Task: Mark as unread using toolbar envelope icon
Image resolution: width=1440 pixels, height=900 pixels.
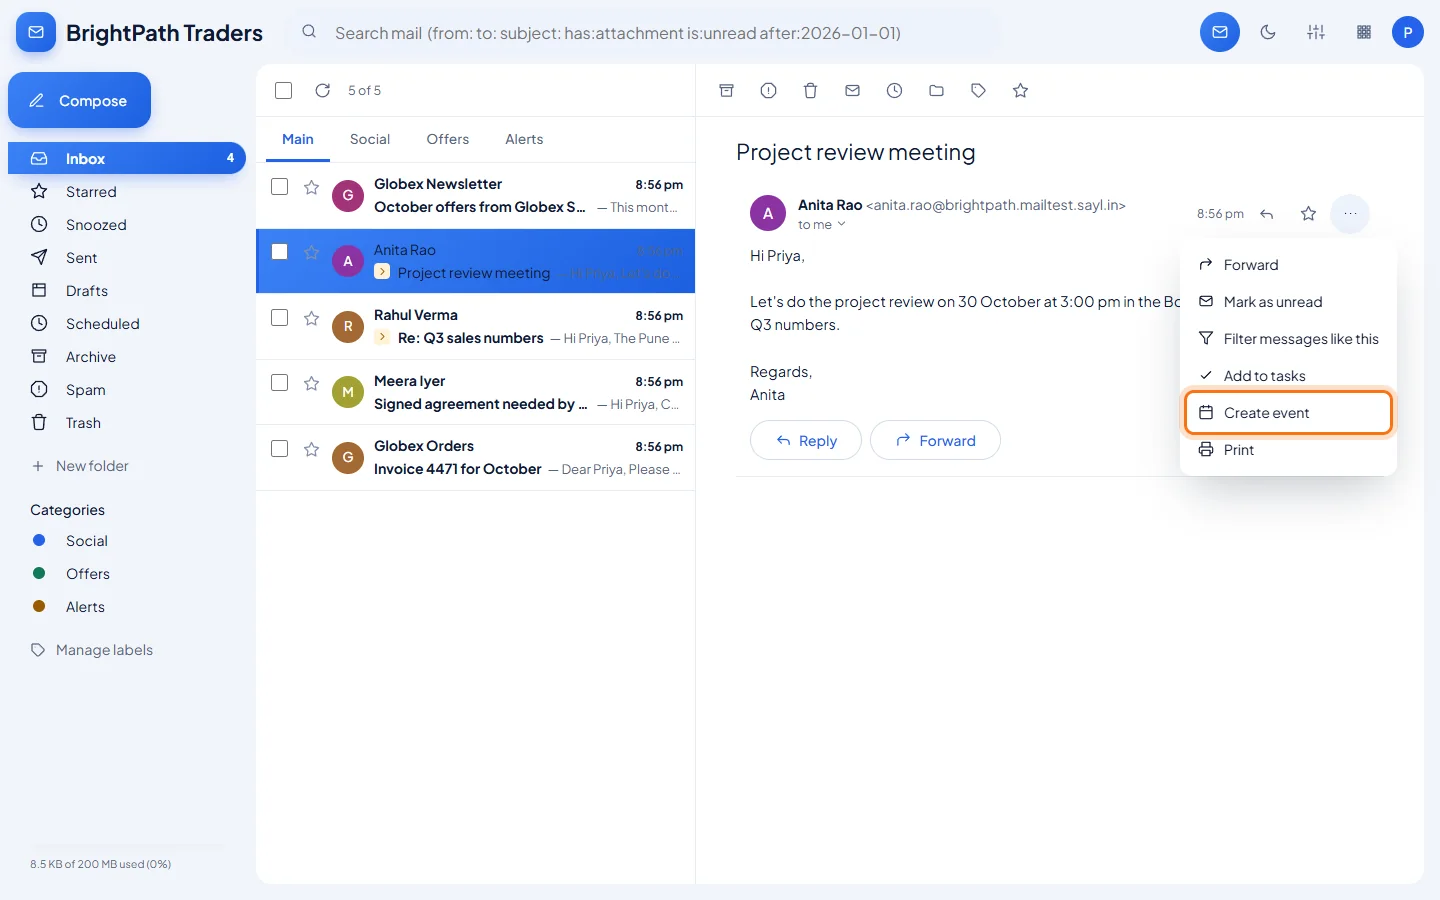Action: coord(852,91)
